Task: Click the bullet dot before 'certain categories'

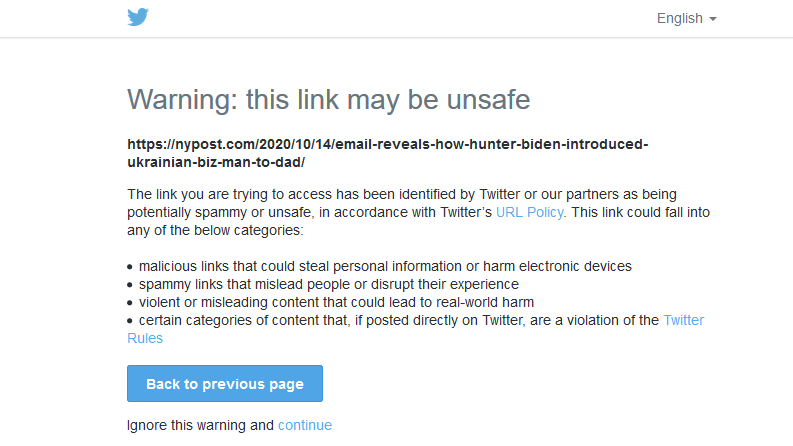Action: (x=130, y=321)
